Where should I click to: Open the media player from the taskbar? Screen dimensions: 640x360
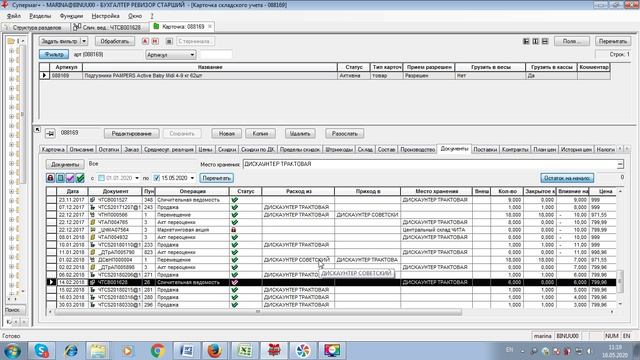(x=128, y=351)
